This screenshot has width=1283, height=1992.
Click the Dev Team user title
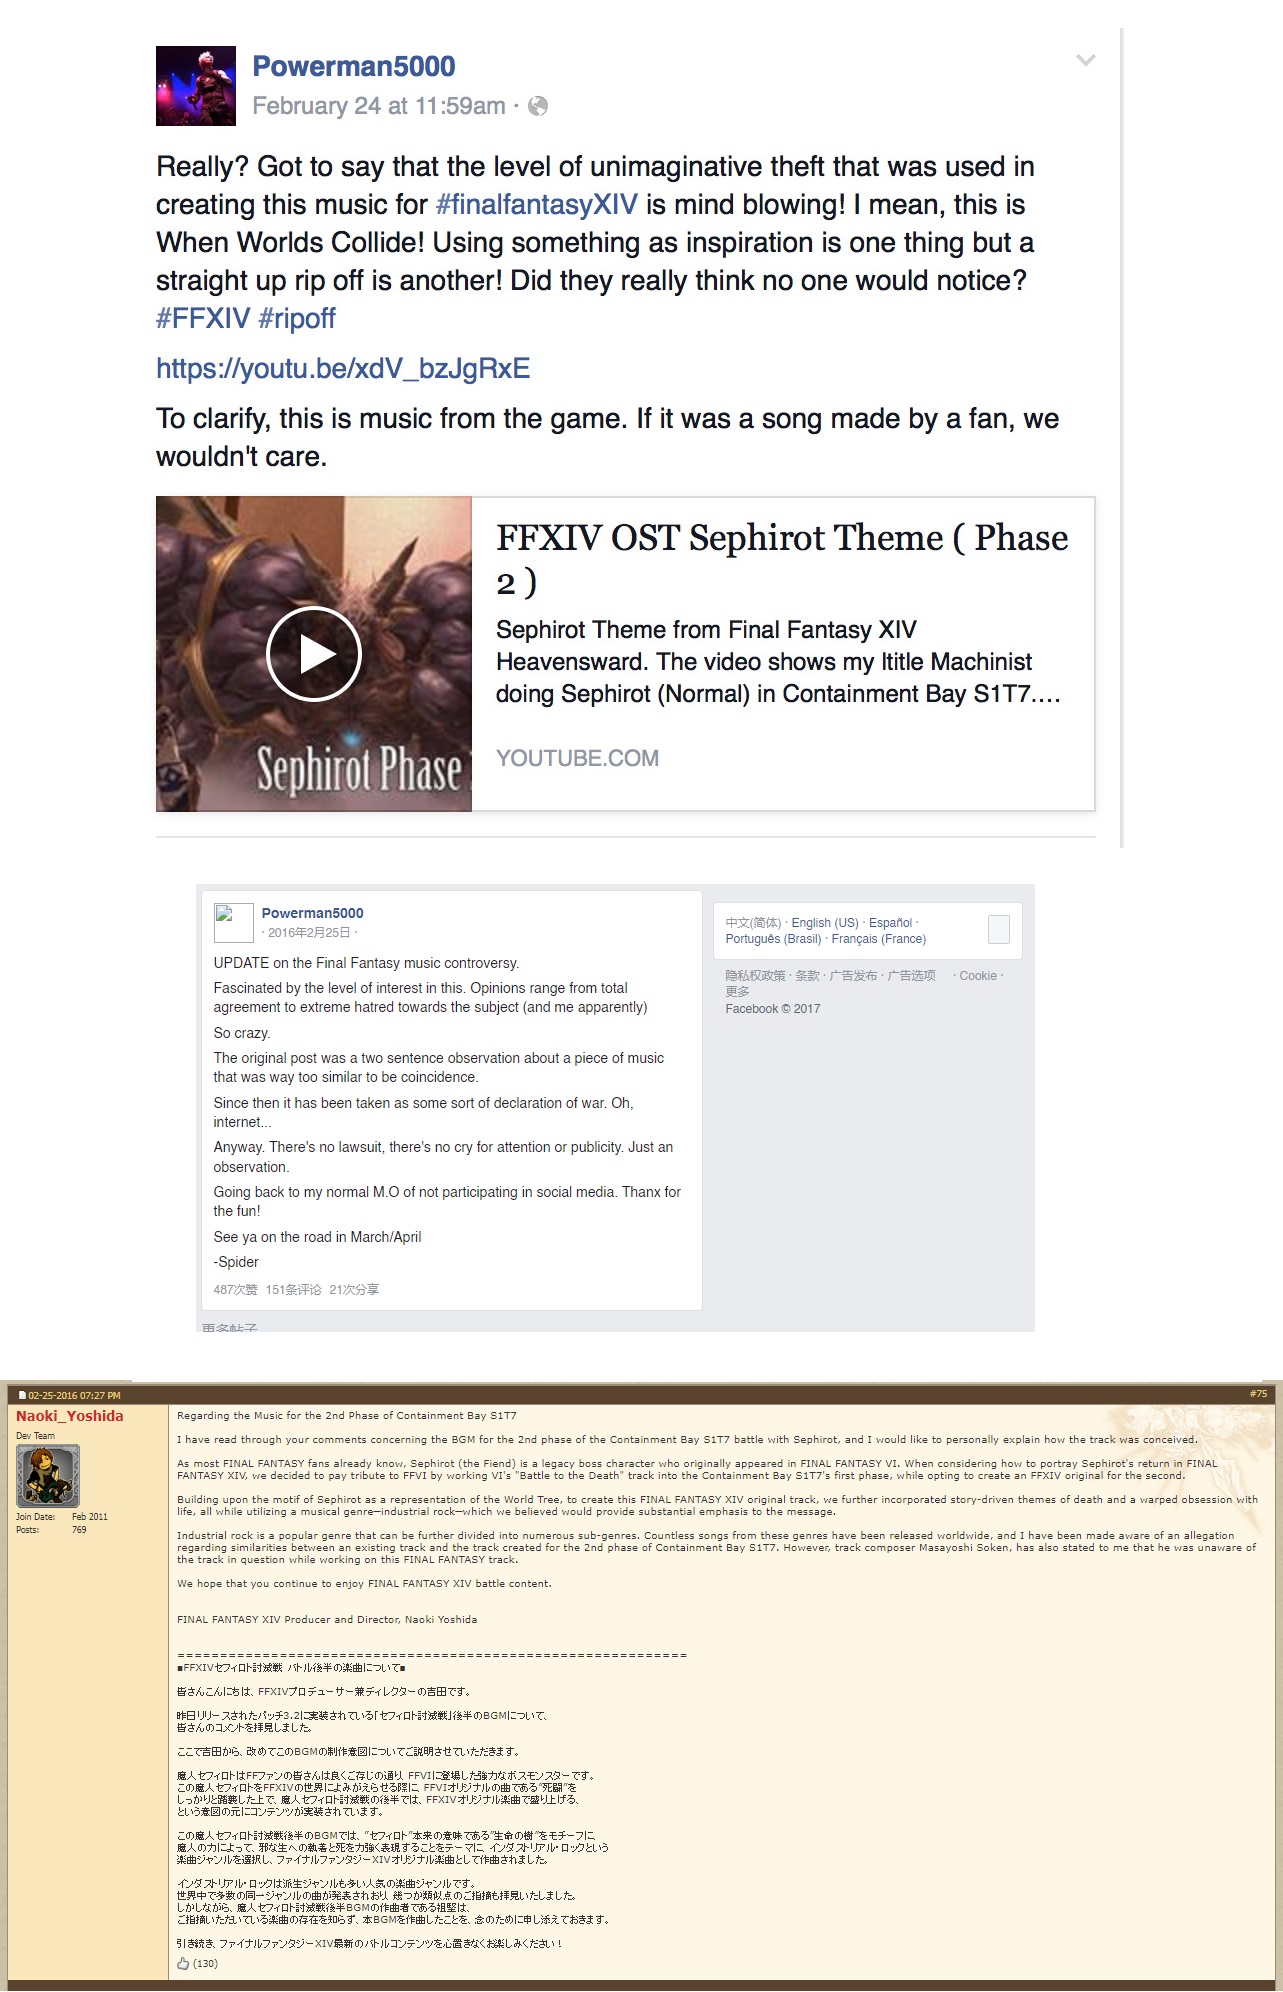[x=35, y=1436]
